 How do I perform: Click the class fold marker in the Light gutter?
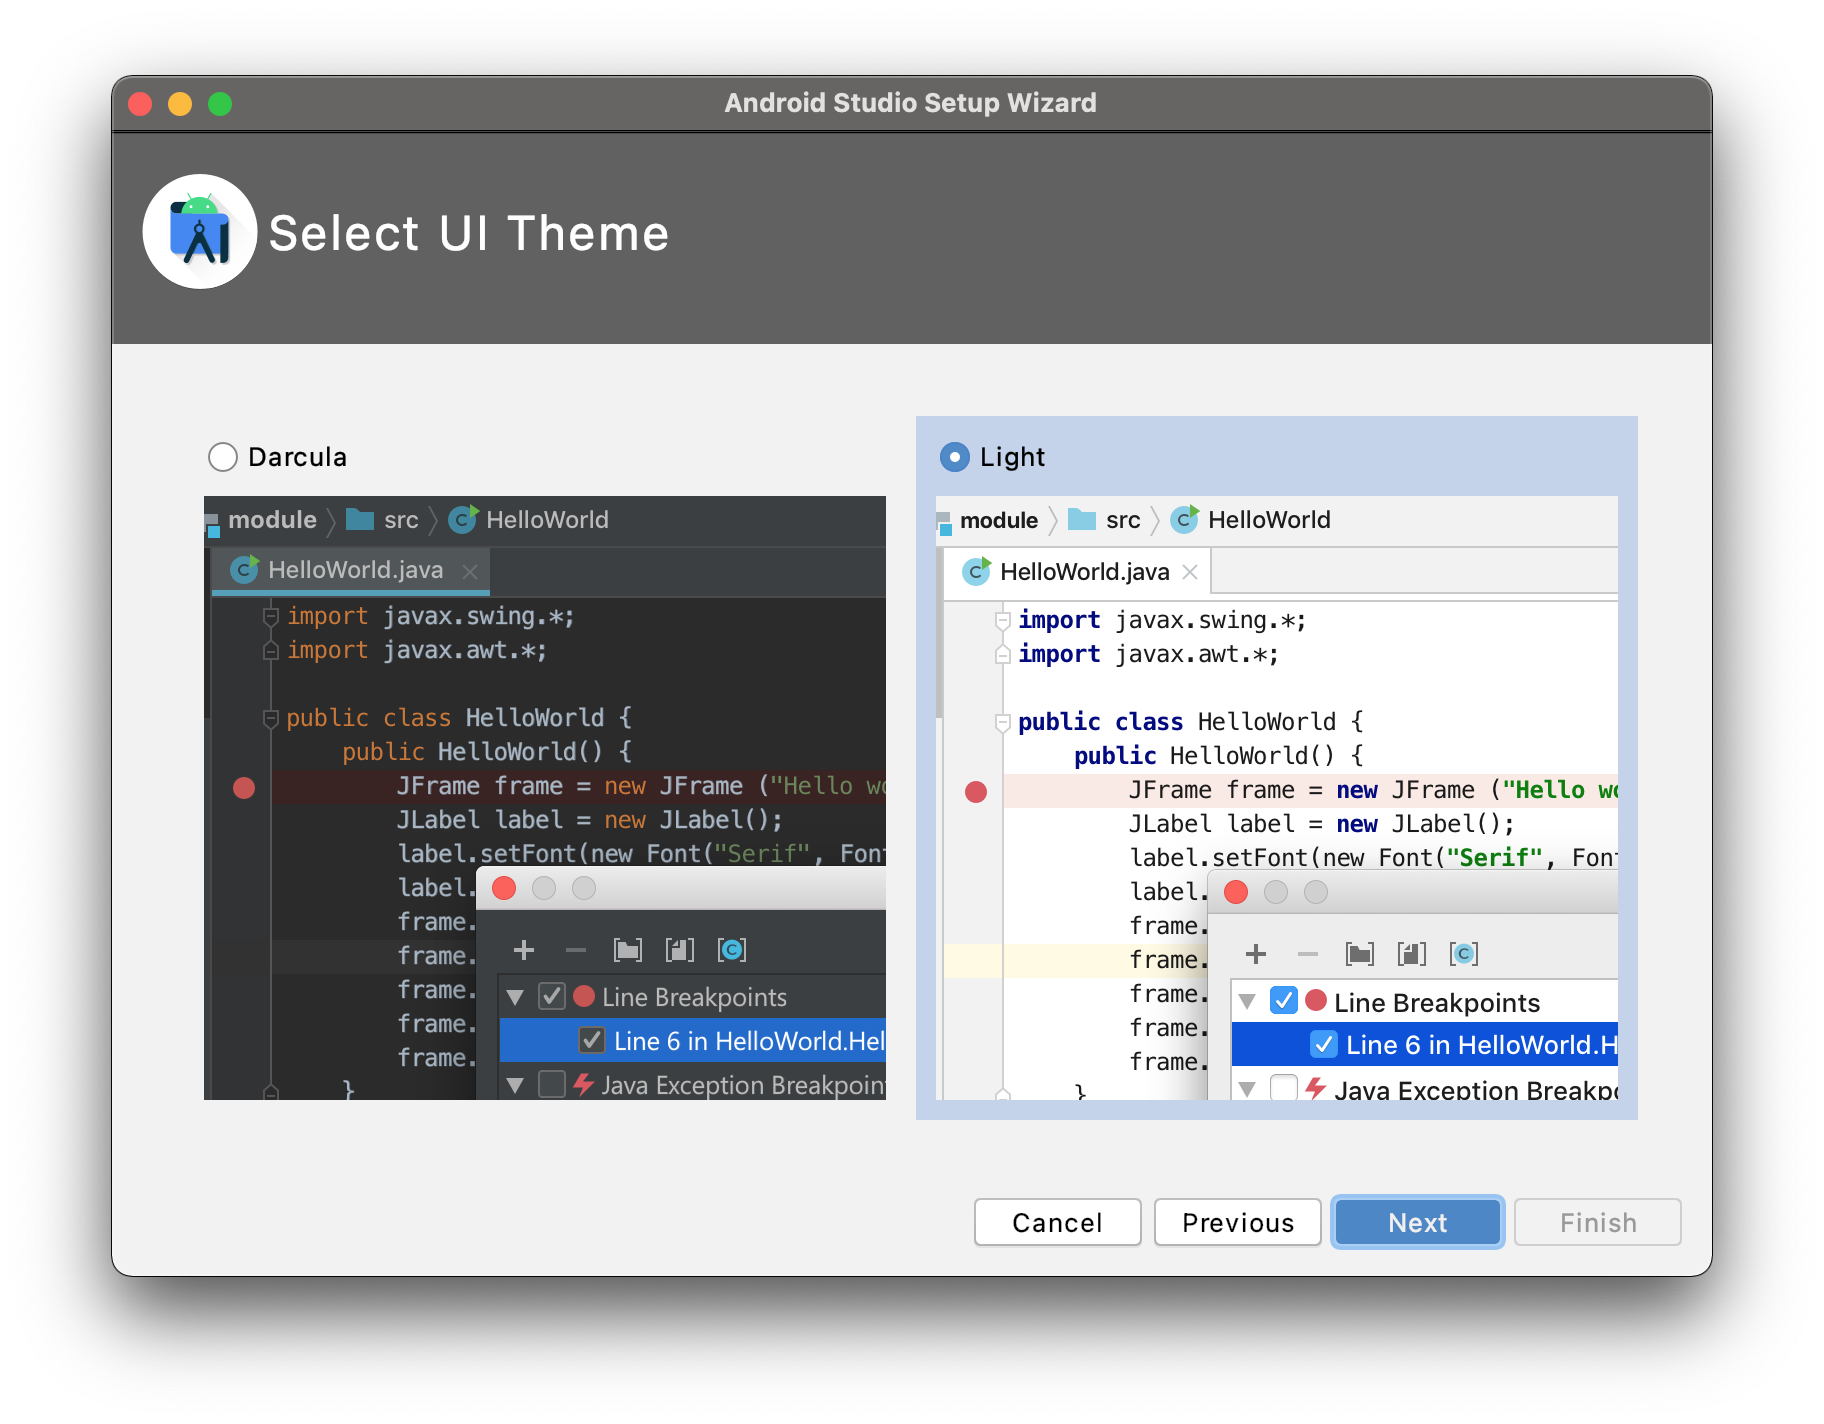(x=1002, y=722)
